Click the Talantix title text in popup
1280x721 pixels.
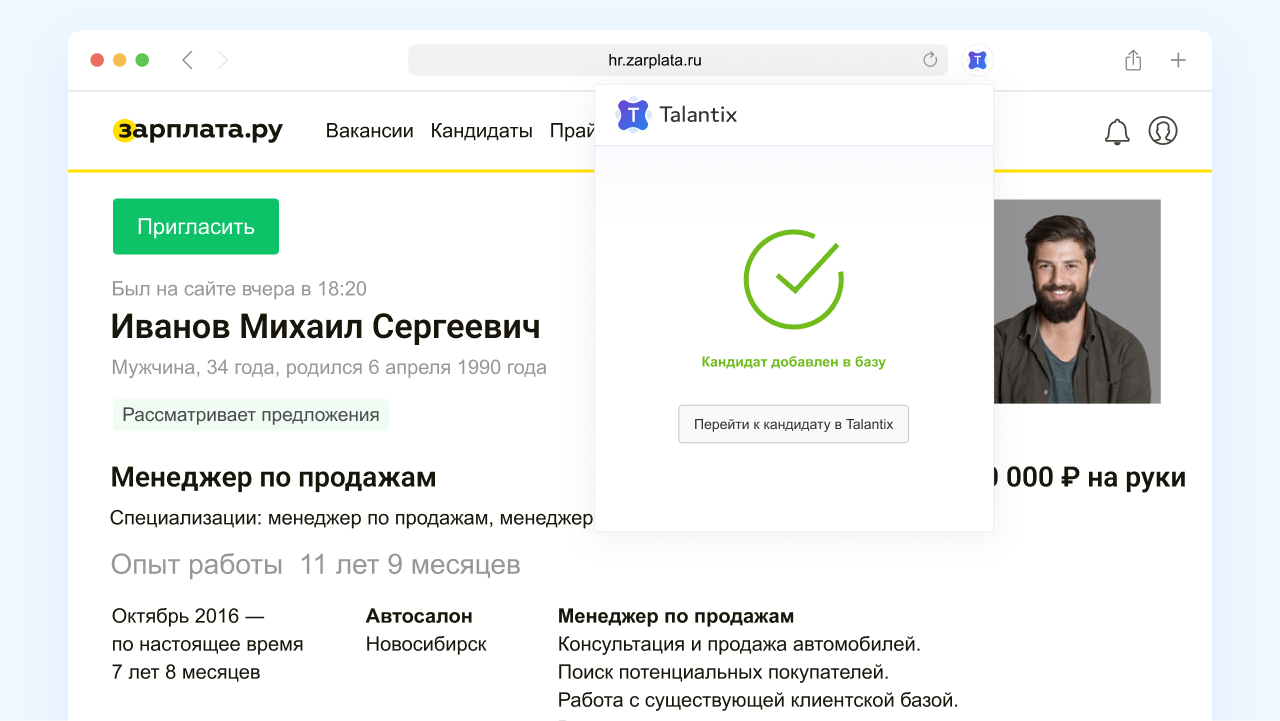tap(699, 115)
